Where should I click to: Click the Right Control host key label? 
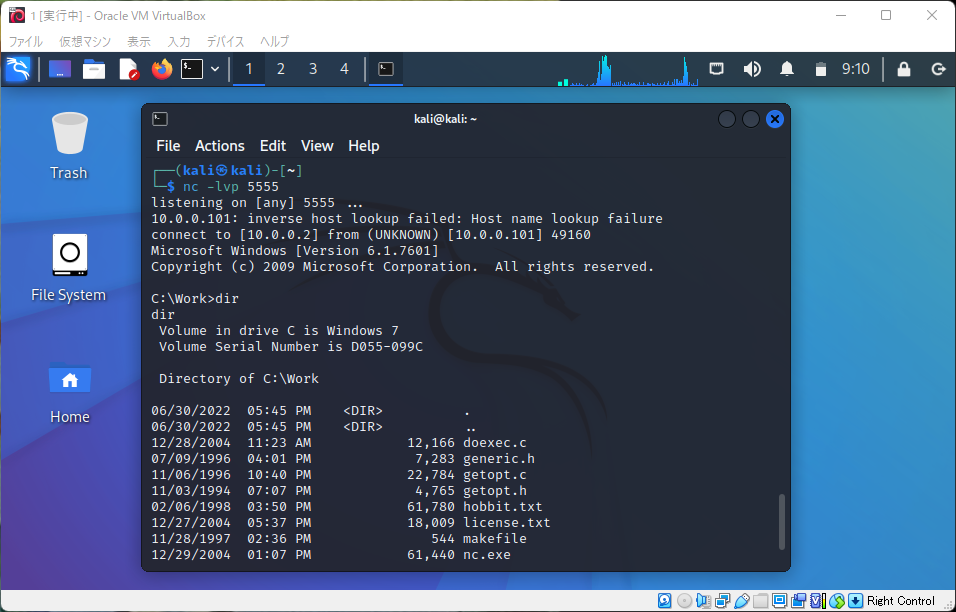pos(901,601)
